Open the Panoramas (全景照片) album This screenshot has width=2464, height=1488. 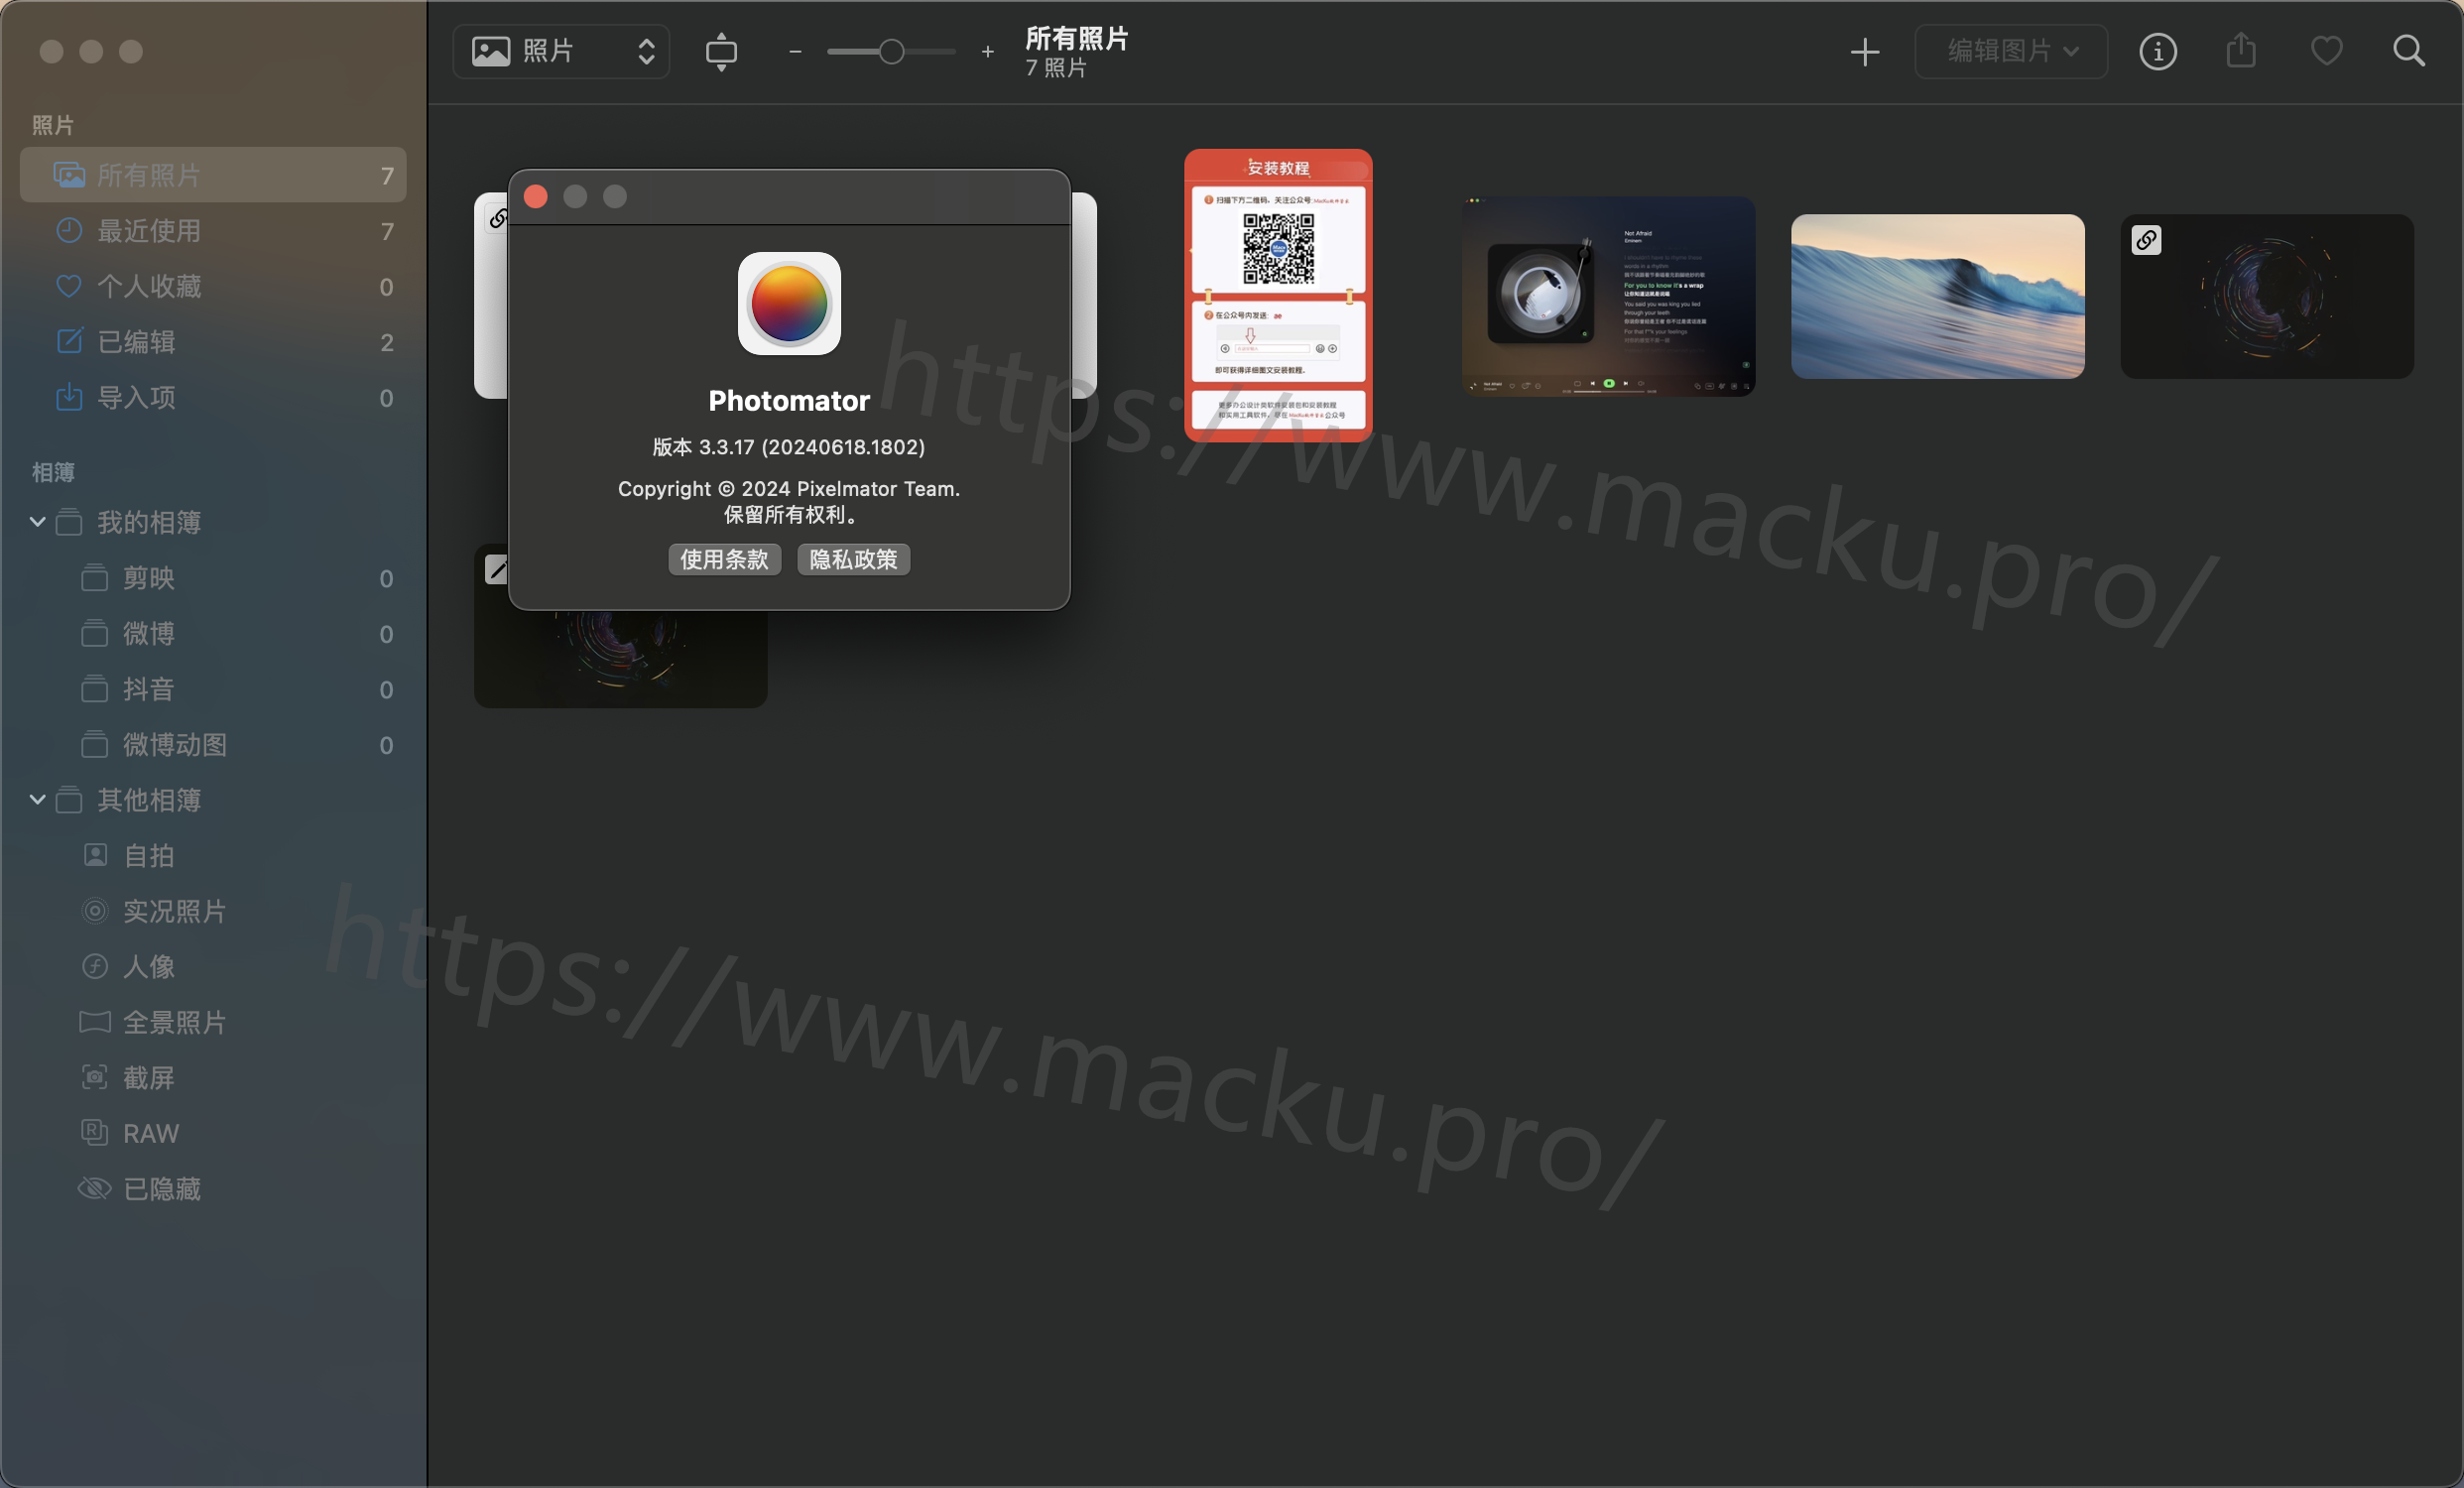[213, 1022]
